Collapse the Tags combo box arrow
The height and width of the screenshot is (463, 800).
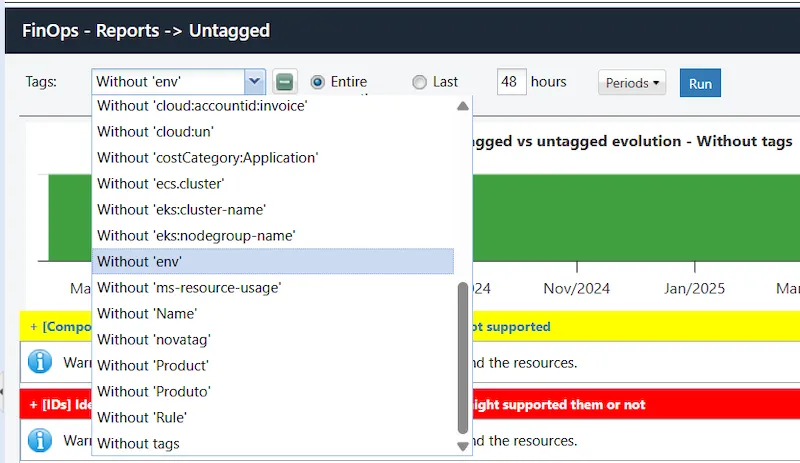tap(255, 82)
